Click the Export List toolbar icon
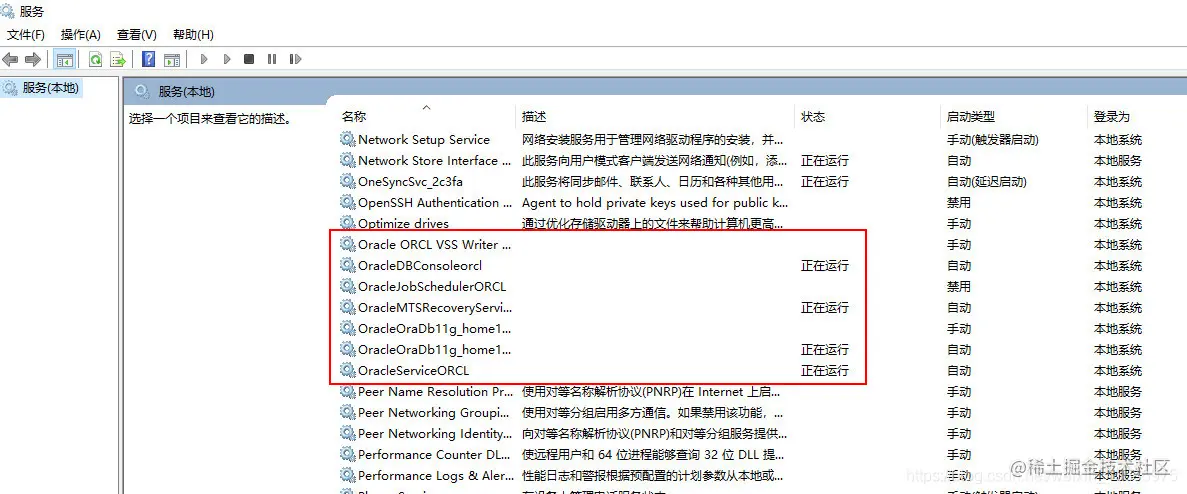Viewport: 1187px width, 494px height. [x=118, y=59]
